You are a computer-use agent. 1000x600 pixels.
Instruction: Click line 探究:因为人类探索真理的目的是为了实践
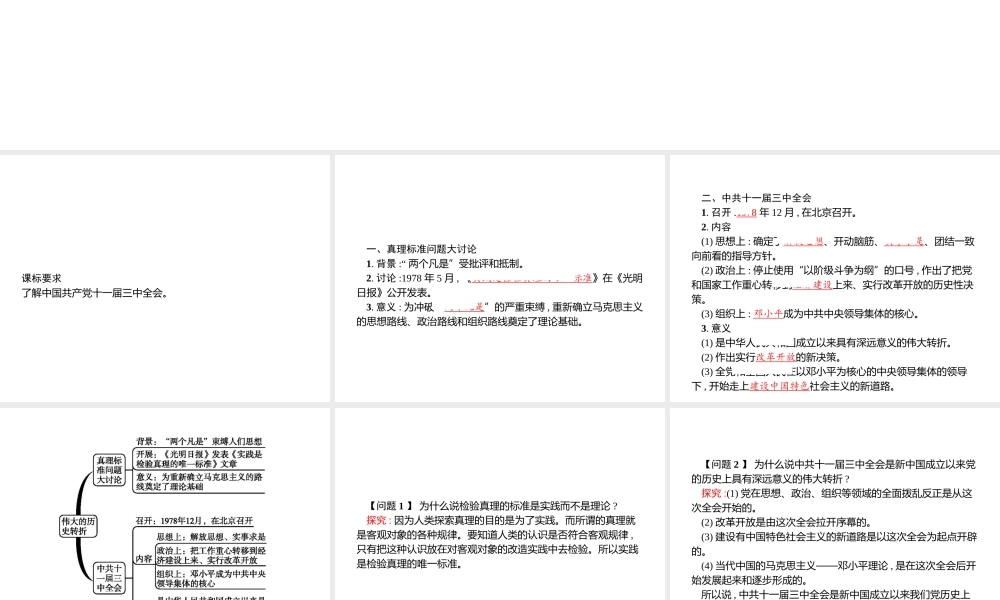click(501, 520)
